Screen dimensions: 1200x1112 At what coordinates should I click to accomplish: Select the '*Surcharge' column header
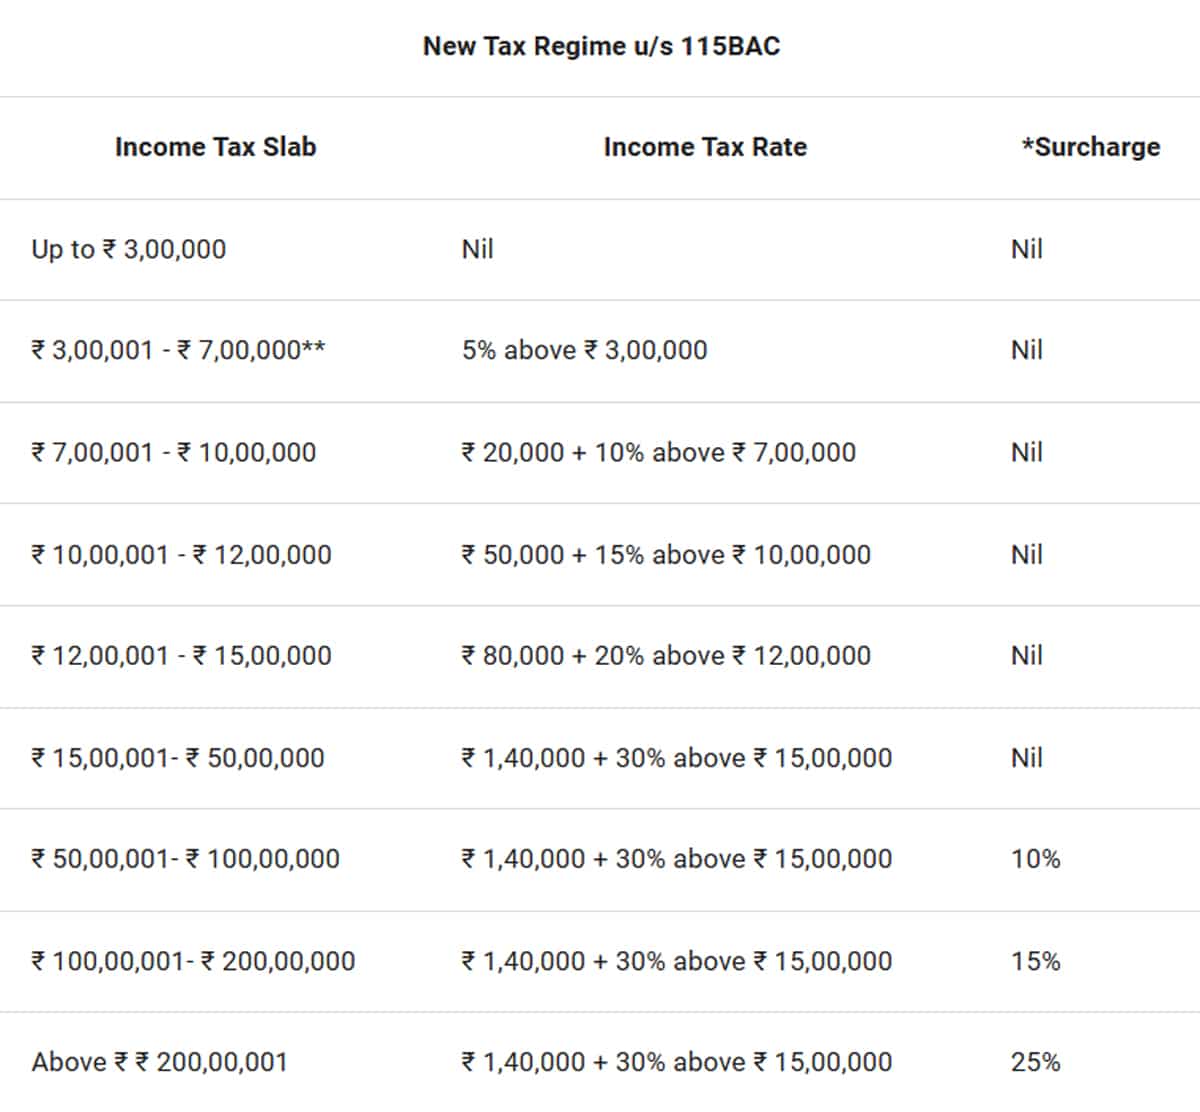(x=1090, y=147)
